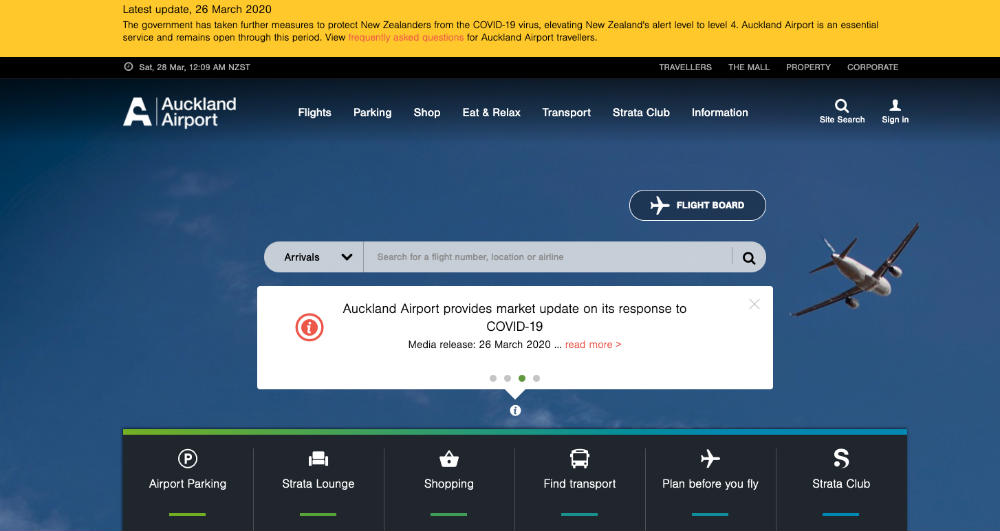Viewport: 1000px width, 531px height.
Task: Click the Shopping basket icon
Action: tap(449, 458)
